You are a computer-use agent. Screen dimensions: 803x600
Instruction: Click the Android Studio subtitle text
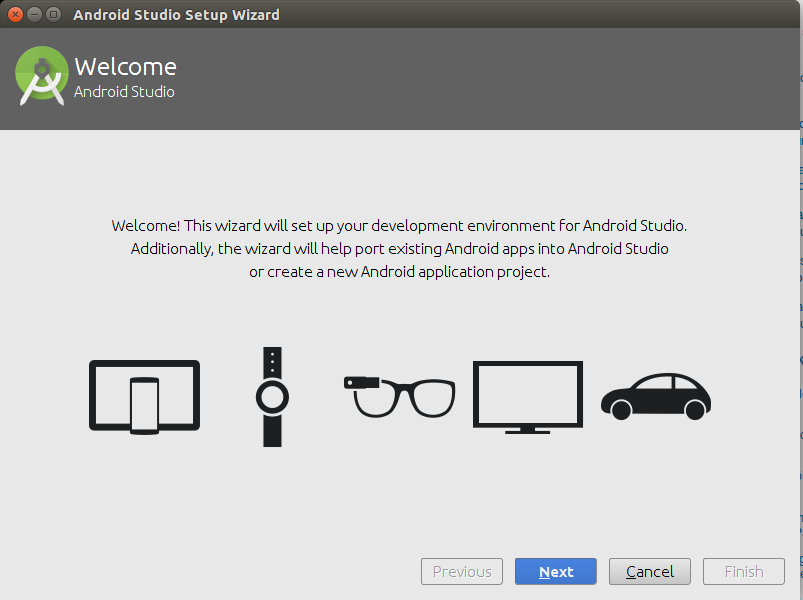[x=123, y=91]
